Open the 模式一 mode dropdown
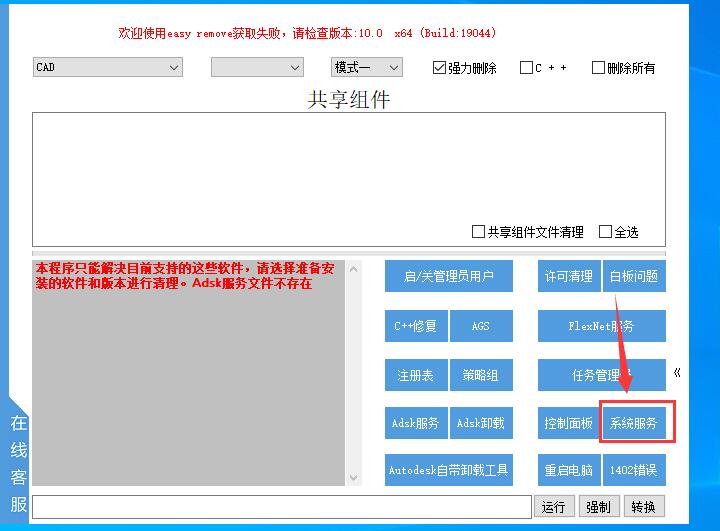This screenshot has height=531, width=720. (x=367, y=67)
